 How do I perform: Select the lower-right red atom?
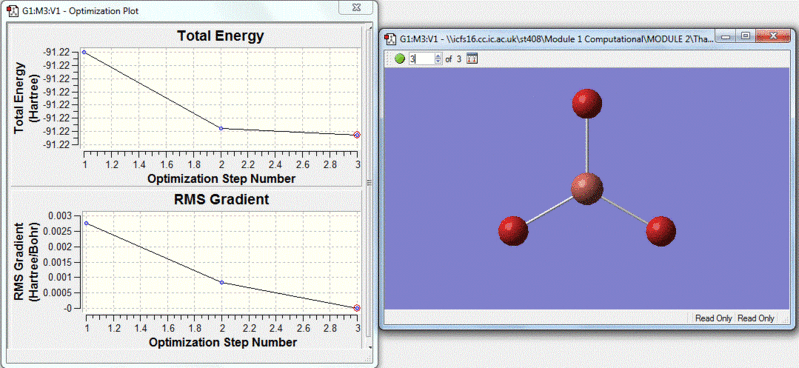coord(661,231)
